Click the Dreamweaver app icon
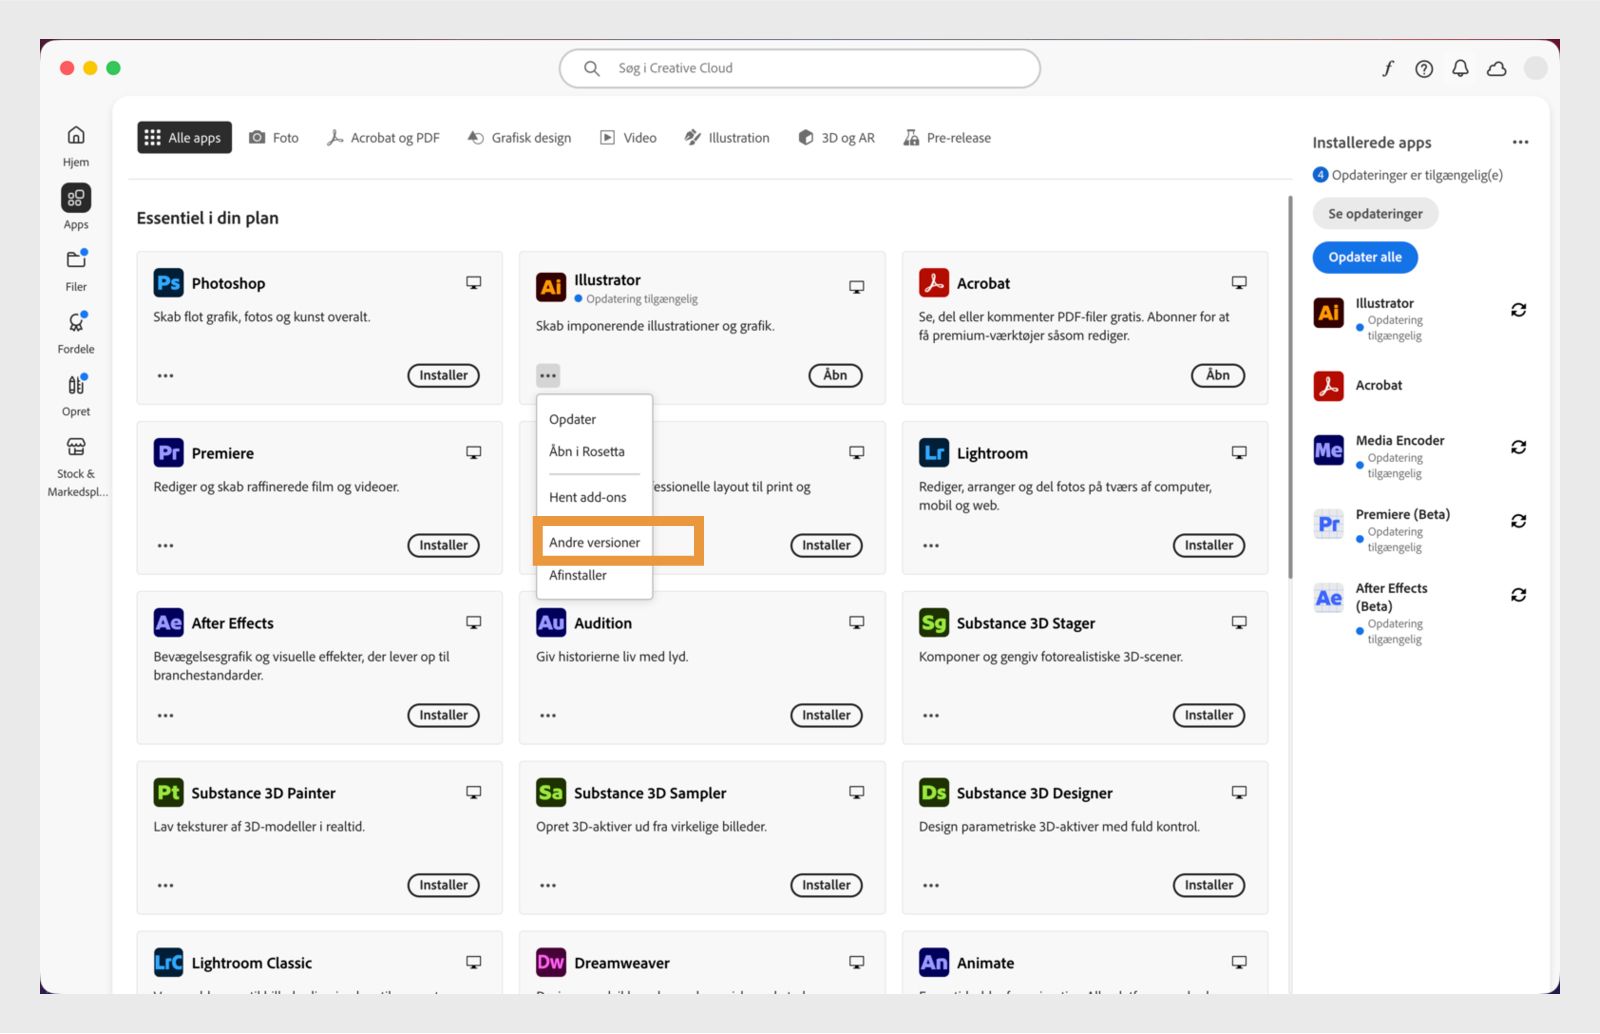The width and height of the screenshot is (1600, 1034). 551,963
